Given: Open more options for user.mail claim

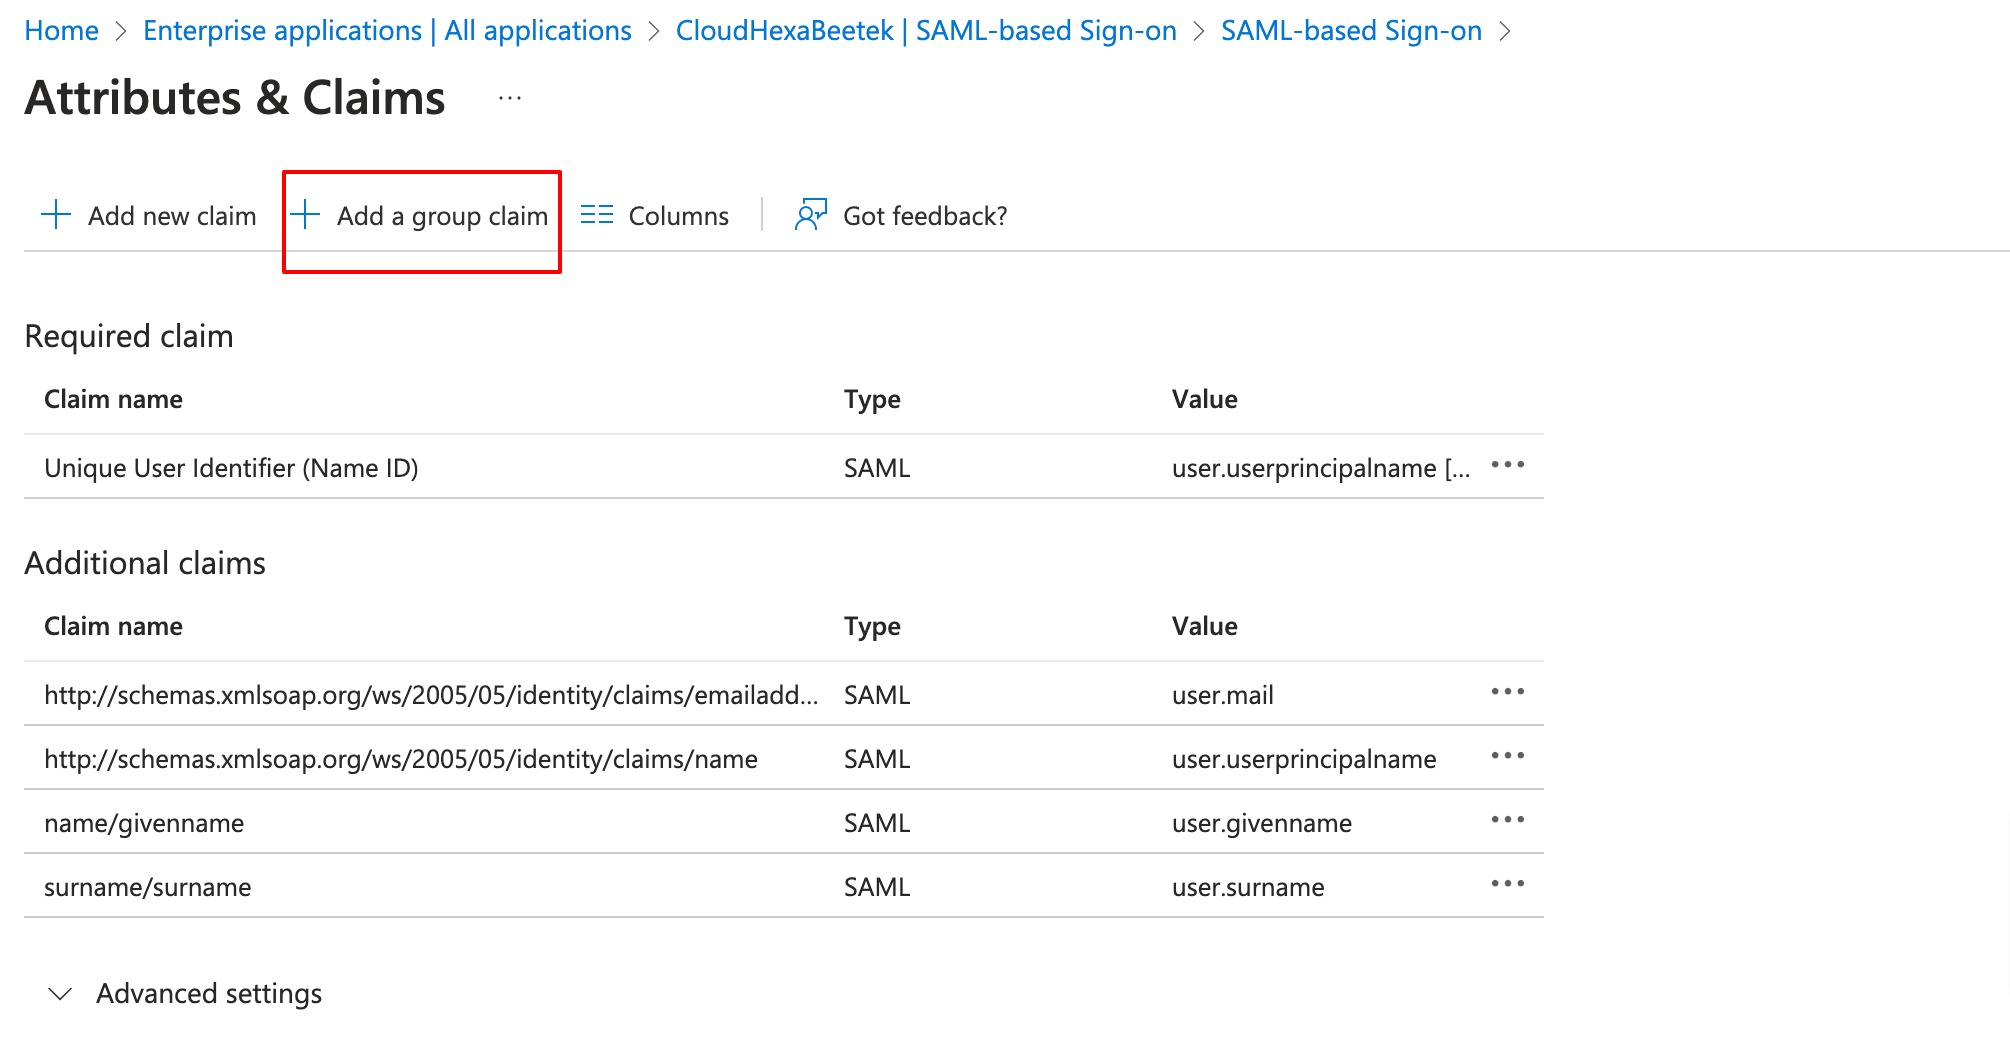Looking at the screenshot, I should [x=1507, y=693].
